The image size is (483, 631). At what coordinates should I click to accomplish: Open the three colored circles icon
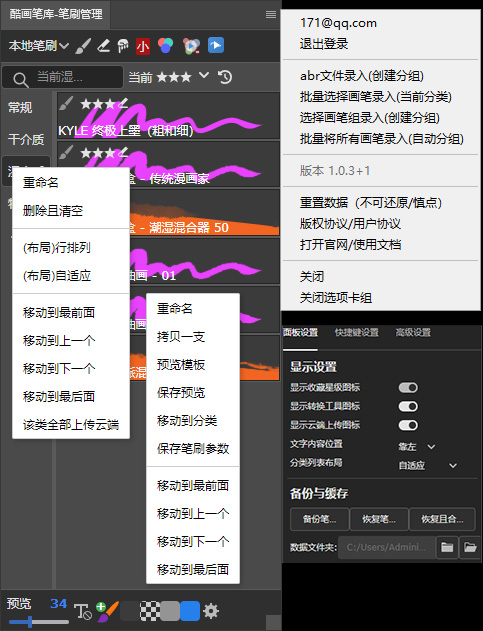165,45
